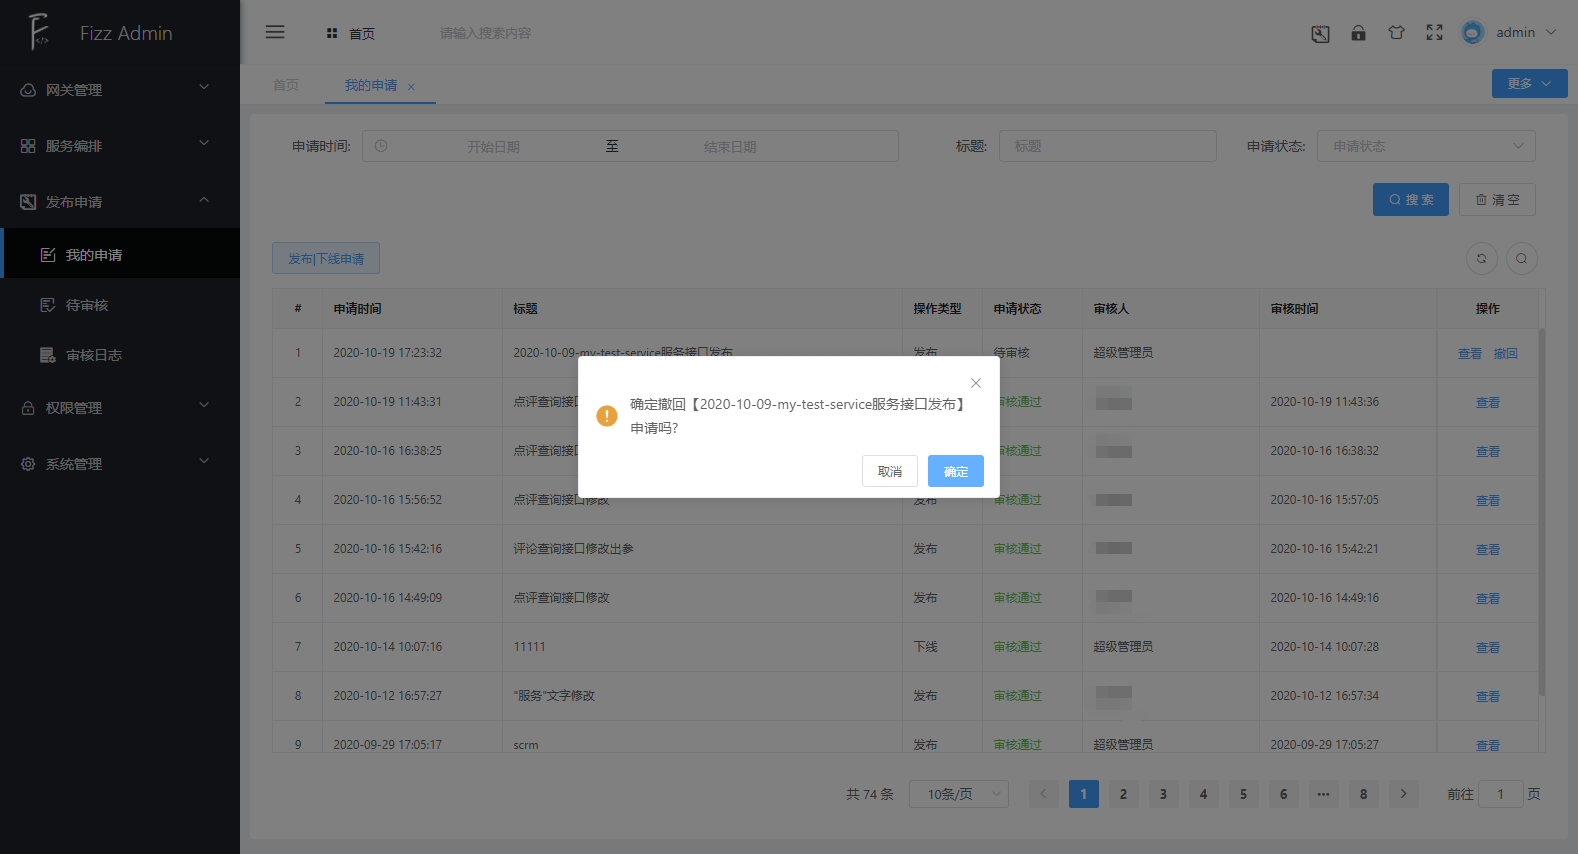Image resolution: width=1578 pixels, height=854 pixels.
Task: Click 首页 grid icon in top bar
Action: [332, 33]
